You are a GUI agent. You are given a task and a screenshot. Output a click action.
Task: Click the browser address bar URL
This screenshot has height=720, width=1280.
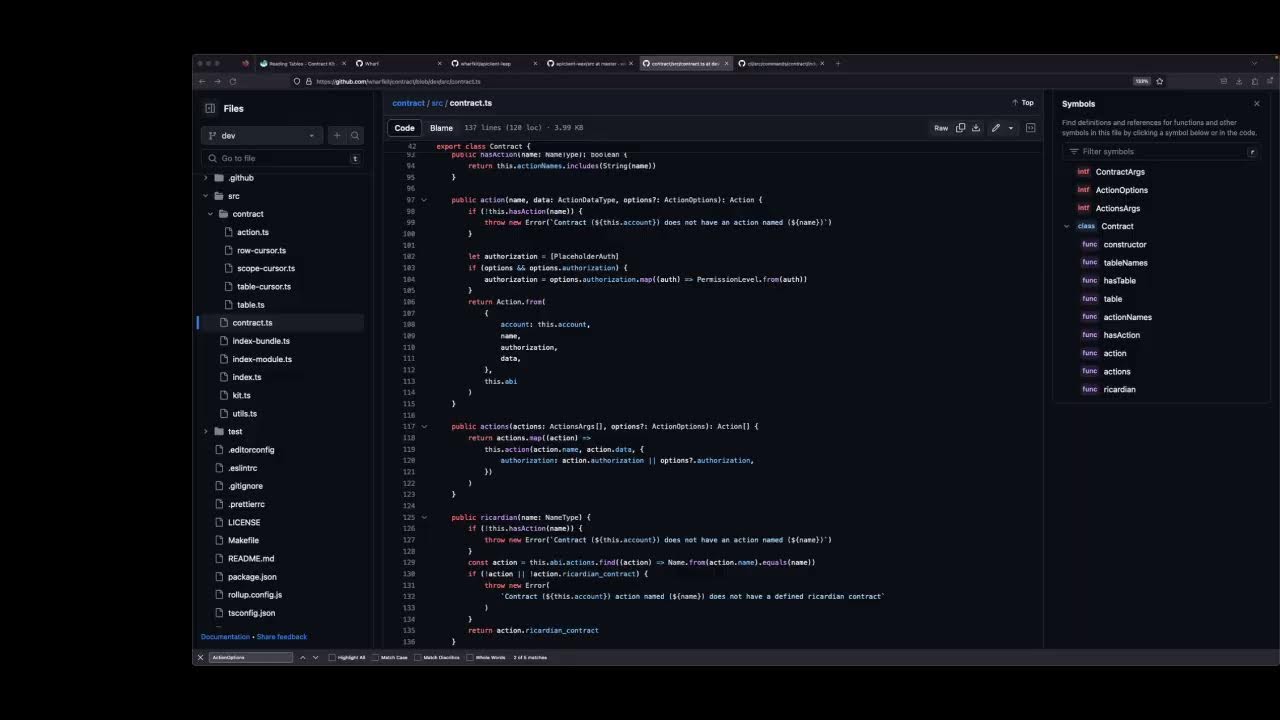398,81
